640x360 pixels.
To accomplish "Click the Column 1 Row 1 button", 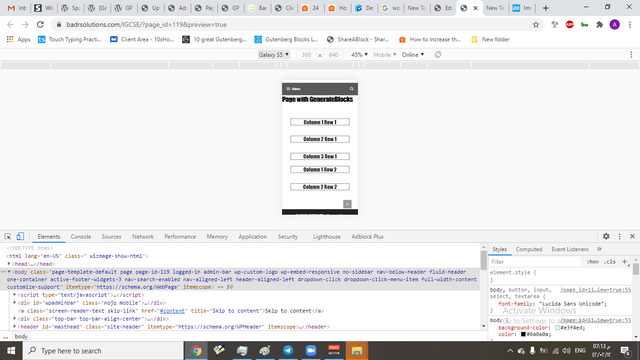I will tap(320, 122).
